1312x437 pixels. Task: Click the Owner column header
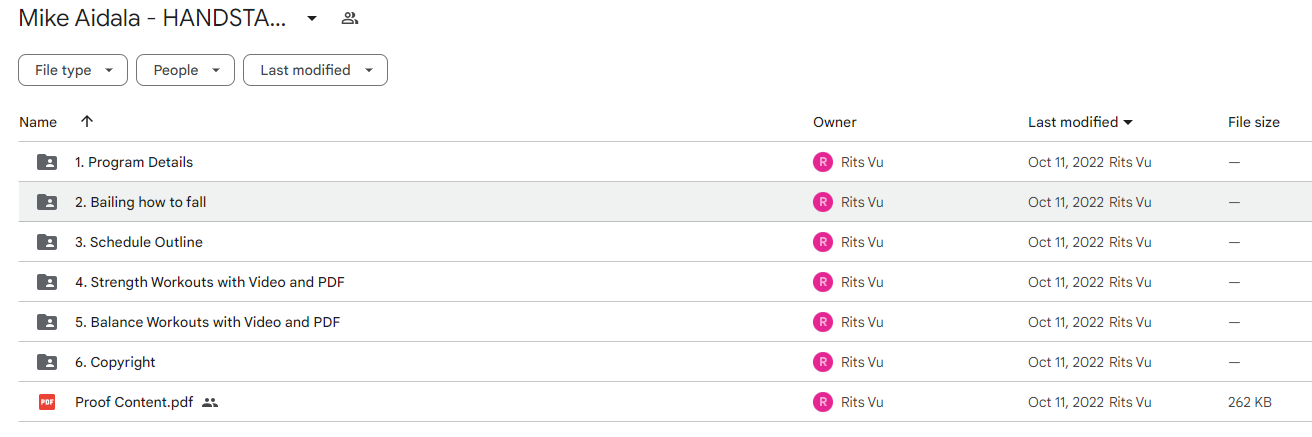coord(835,122)
